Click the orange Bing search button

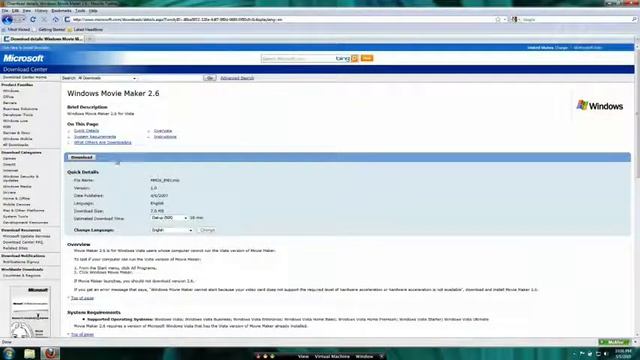pos(355,58)
